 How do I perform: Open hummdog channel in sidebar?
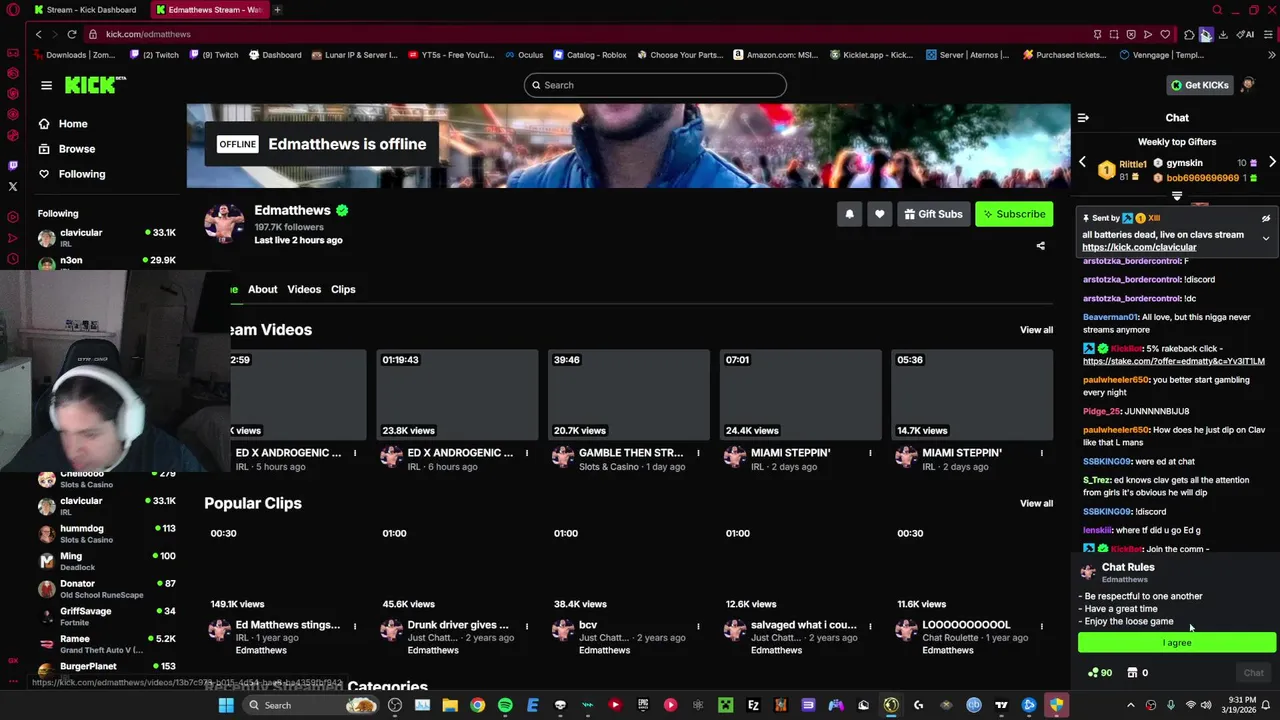pyautogui.click(x=107, y=533)
